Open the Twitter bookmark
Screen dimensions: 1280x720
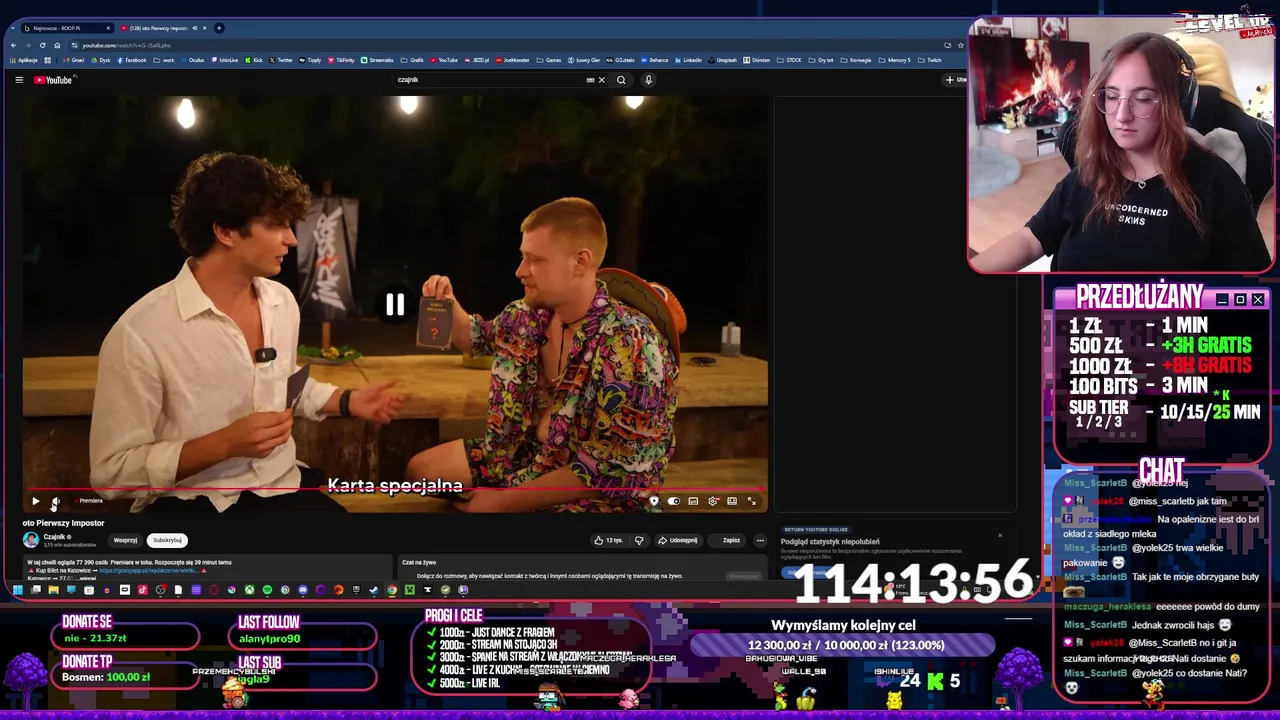coord(281,60)
